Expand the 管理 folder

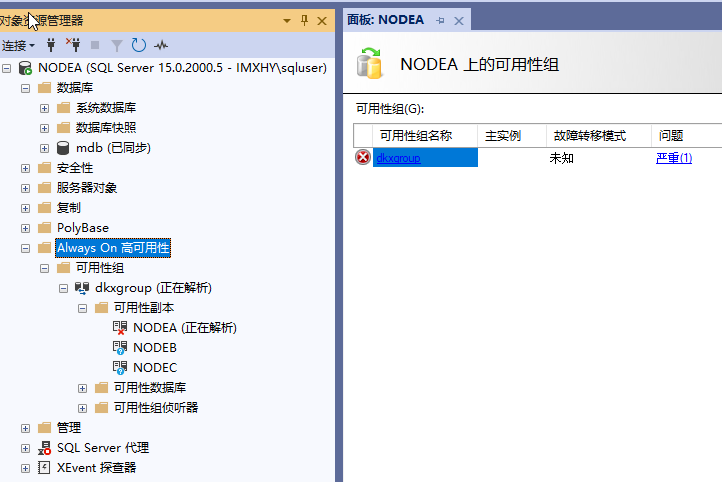(25, 429)
